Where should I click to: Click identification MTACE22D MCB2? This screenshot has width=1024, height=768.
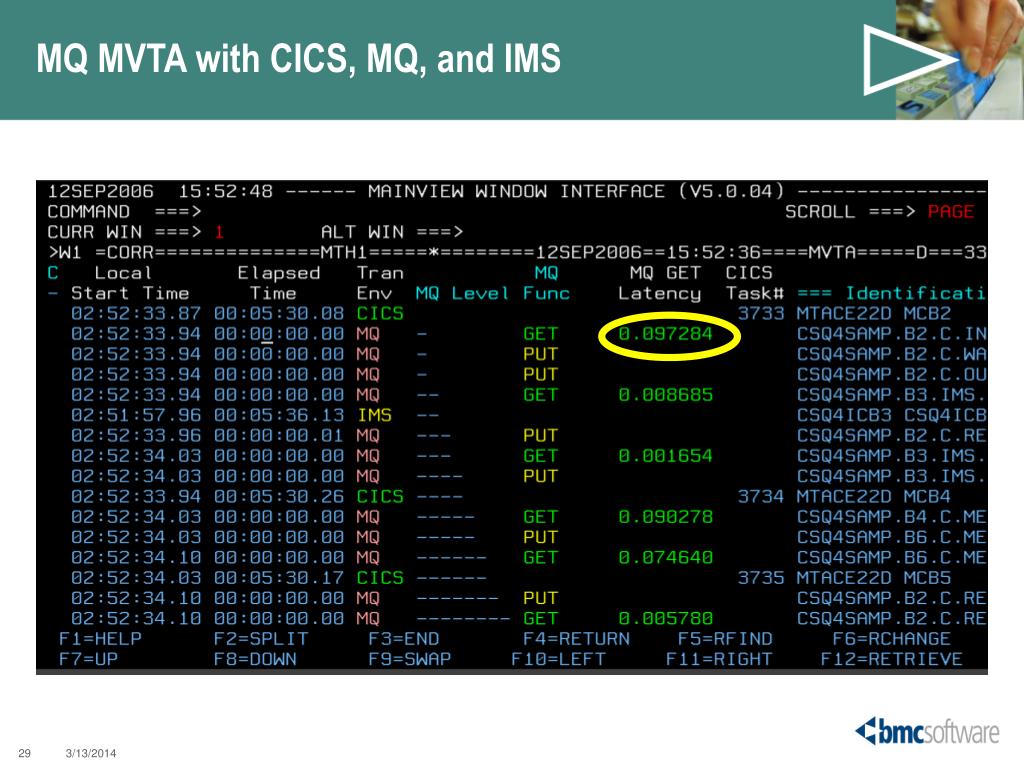pos(874,313)
